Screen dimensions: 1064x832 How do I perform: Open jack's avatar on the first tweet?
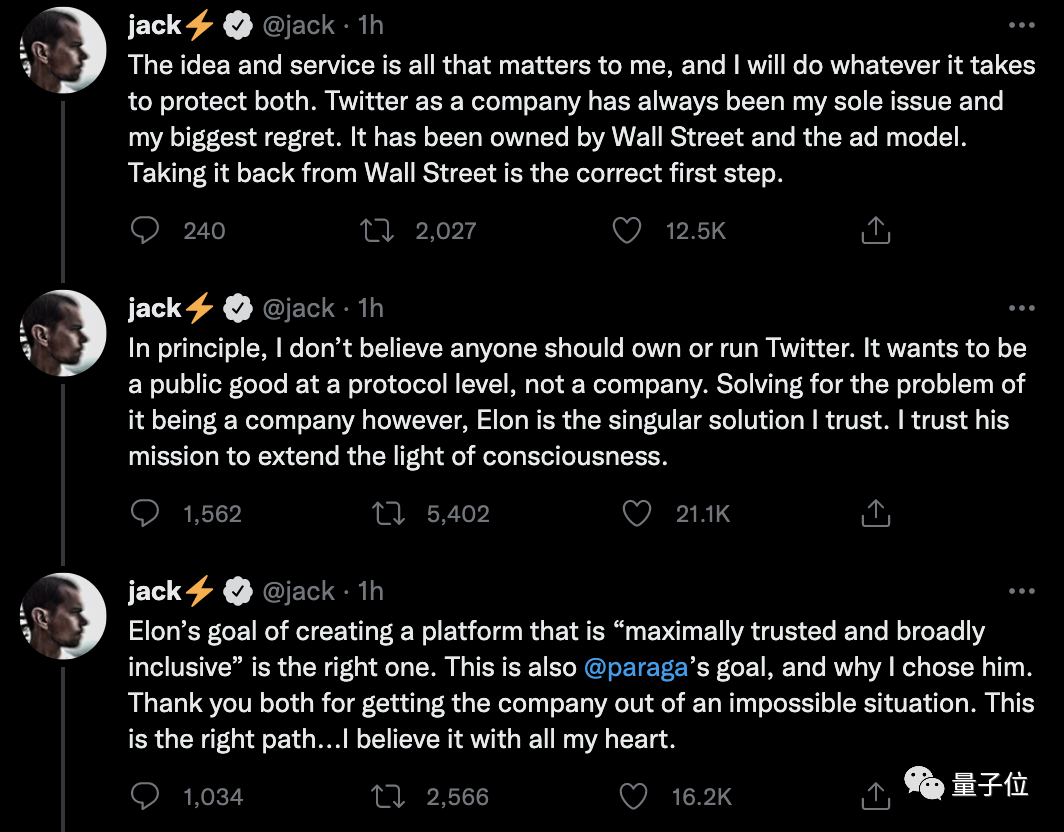coord(64,52)
